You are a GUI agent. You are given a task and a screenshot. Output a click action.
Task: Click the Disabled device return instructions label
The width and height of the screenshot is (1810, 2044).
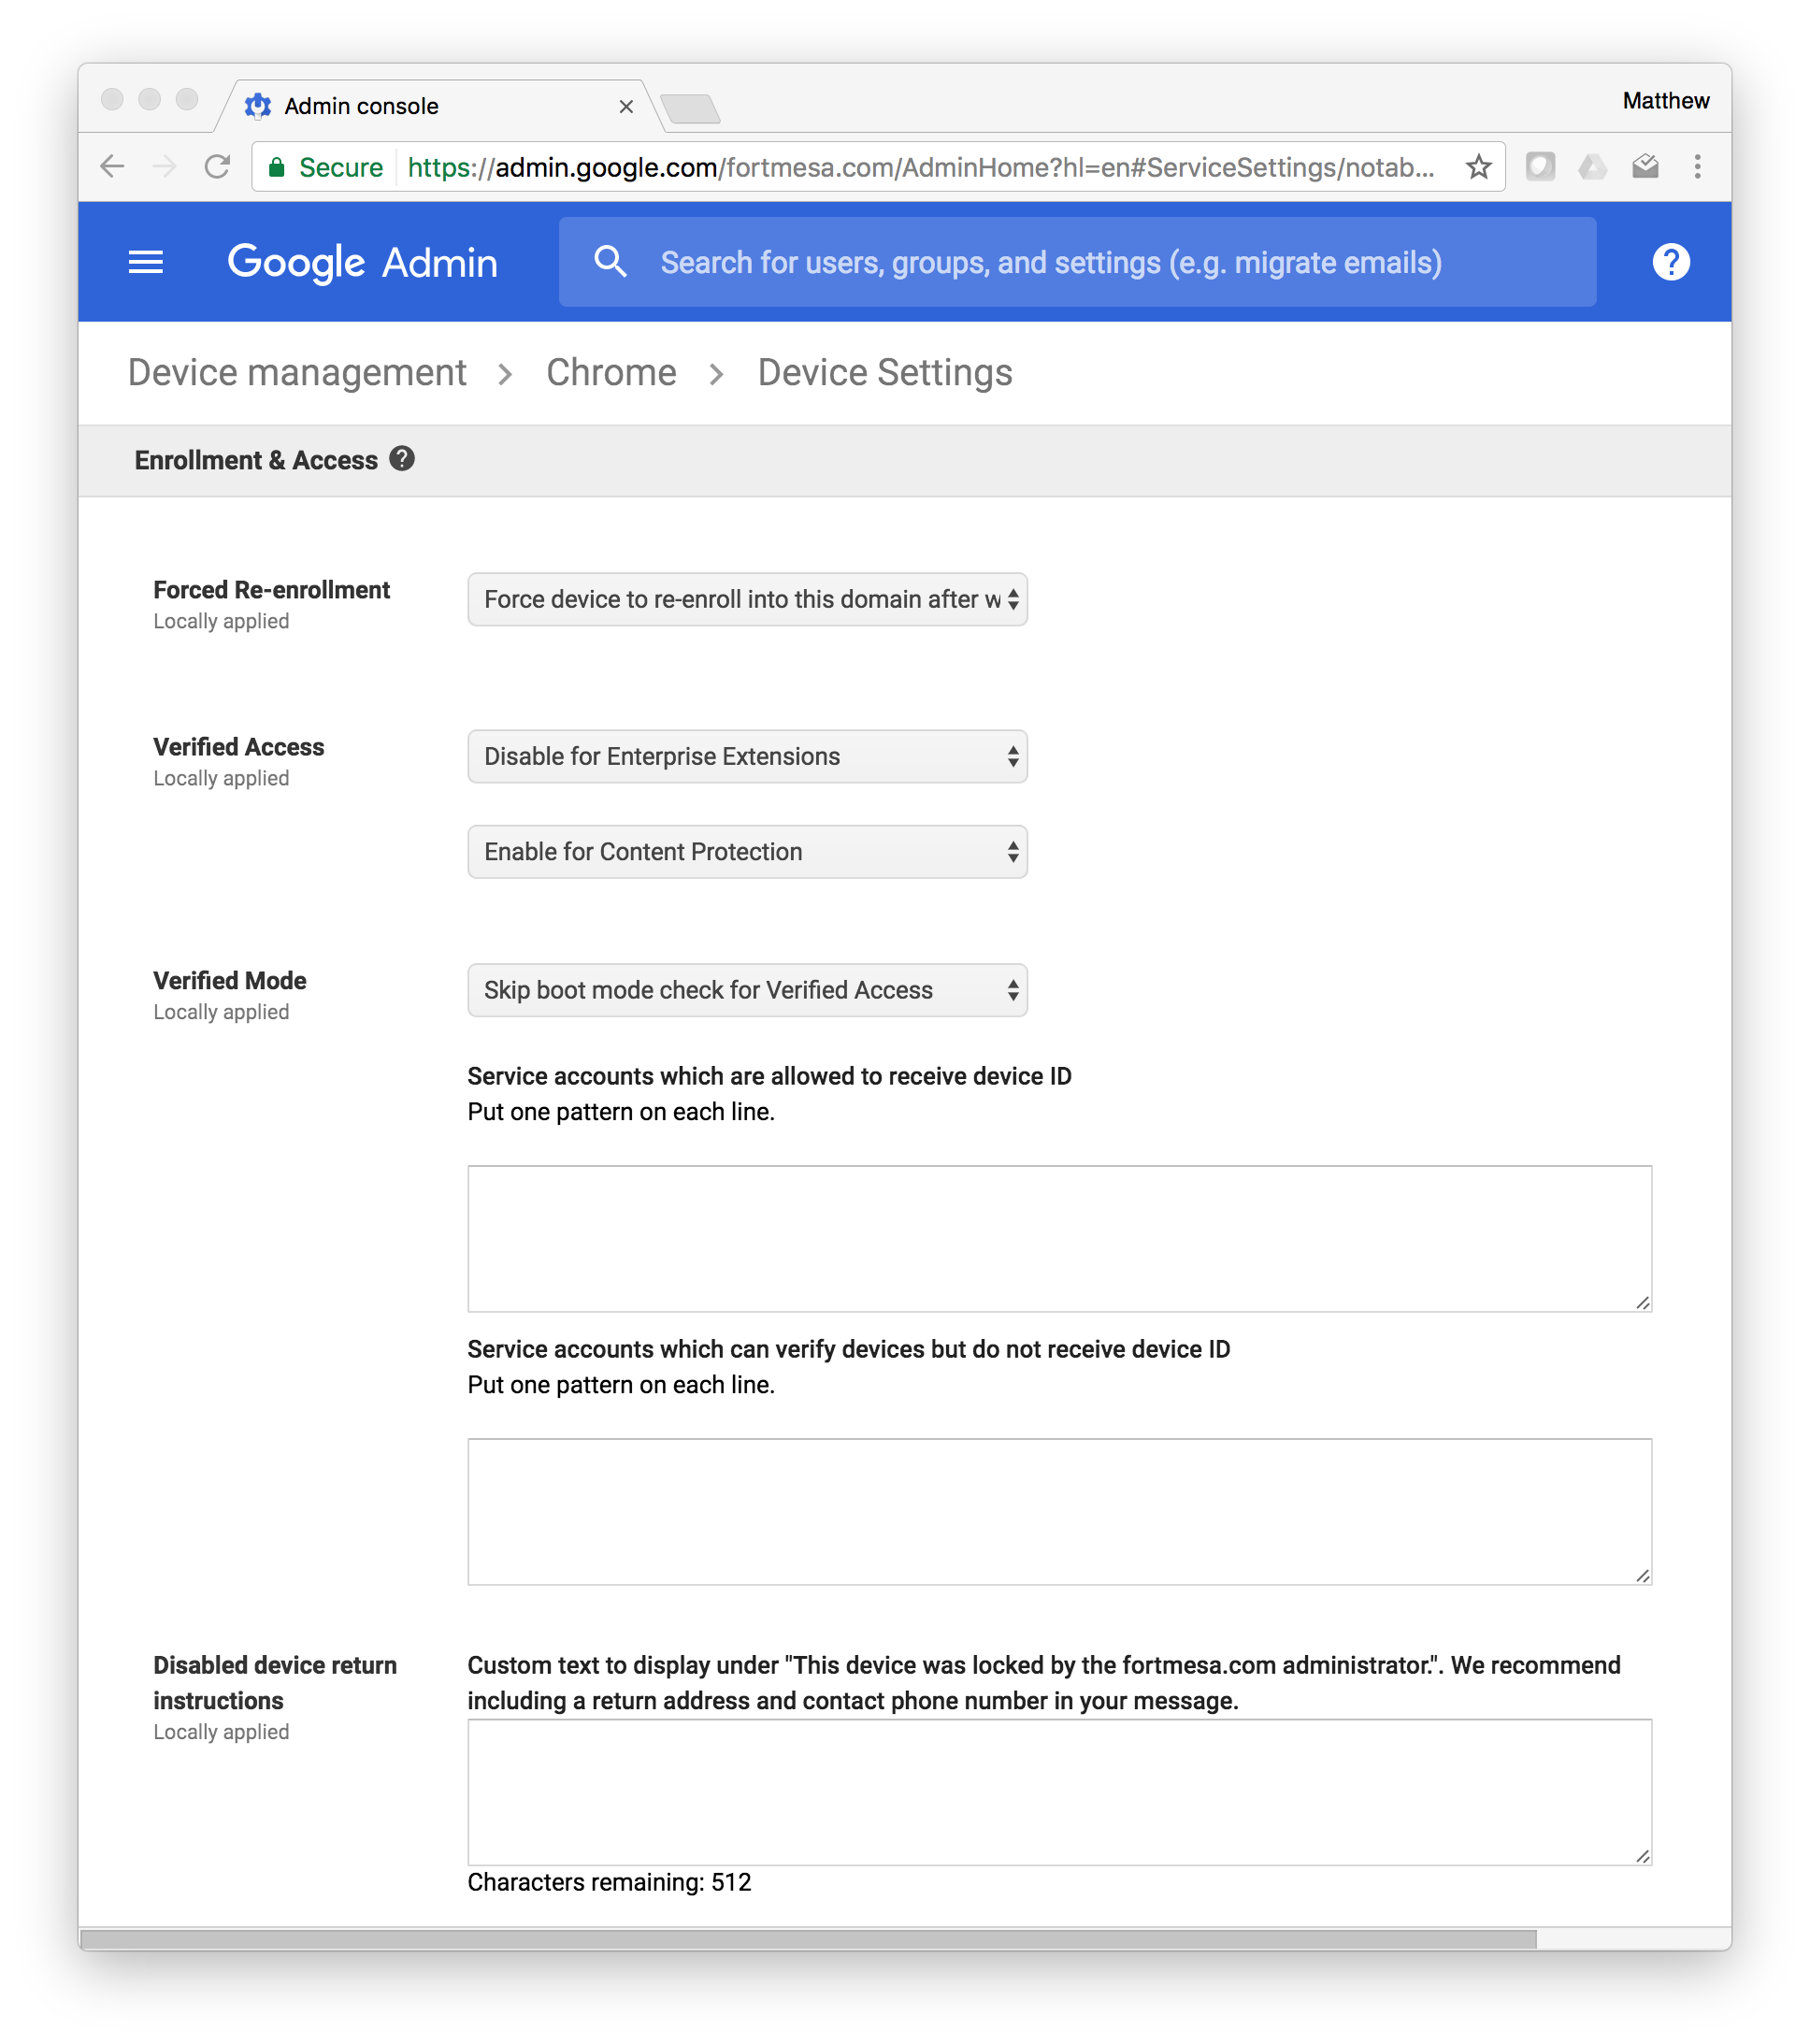pos(275,1683)
